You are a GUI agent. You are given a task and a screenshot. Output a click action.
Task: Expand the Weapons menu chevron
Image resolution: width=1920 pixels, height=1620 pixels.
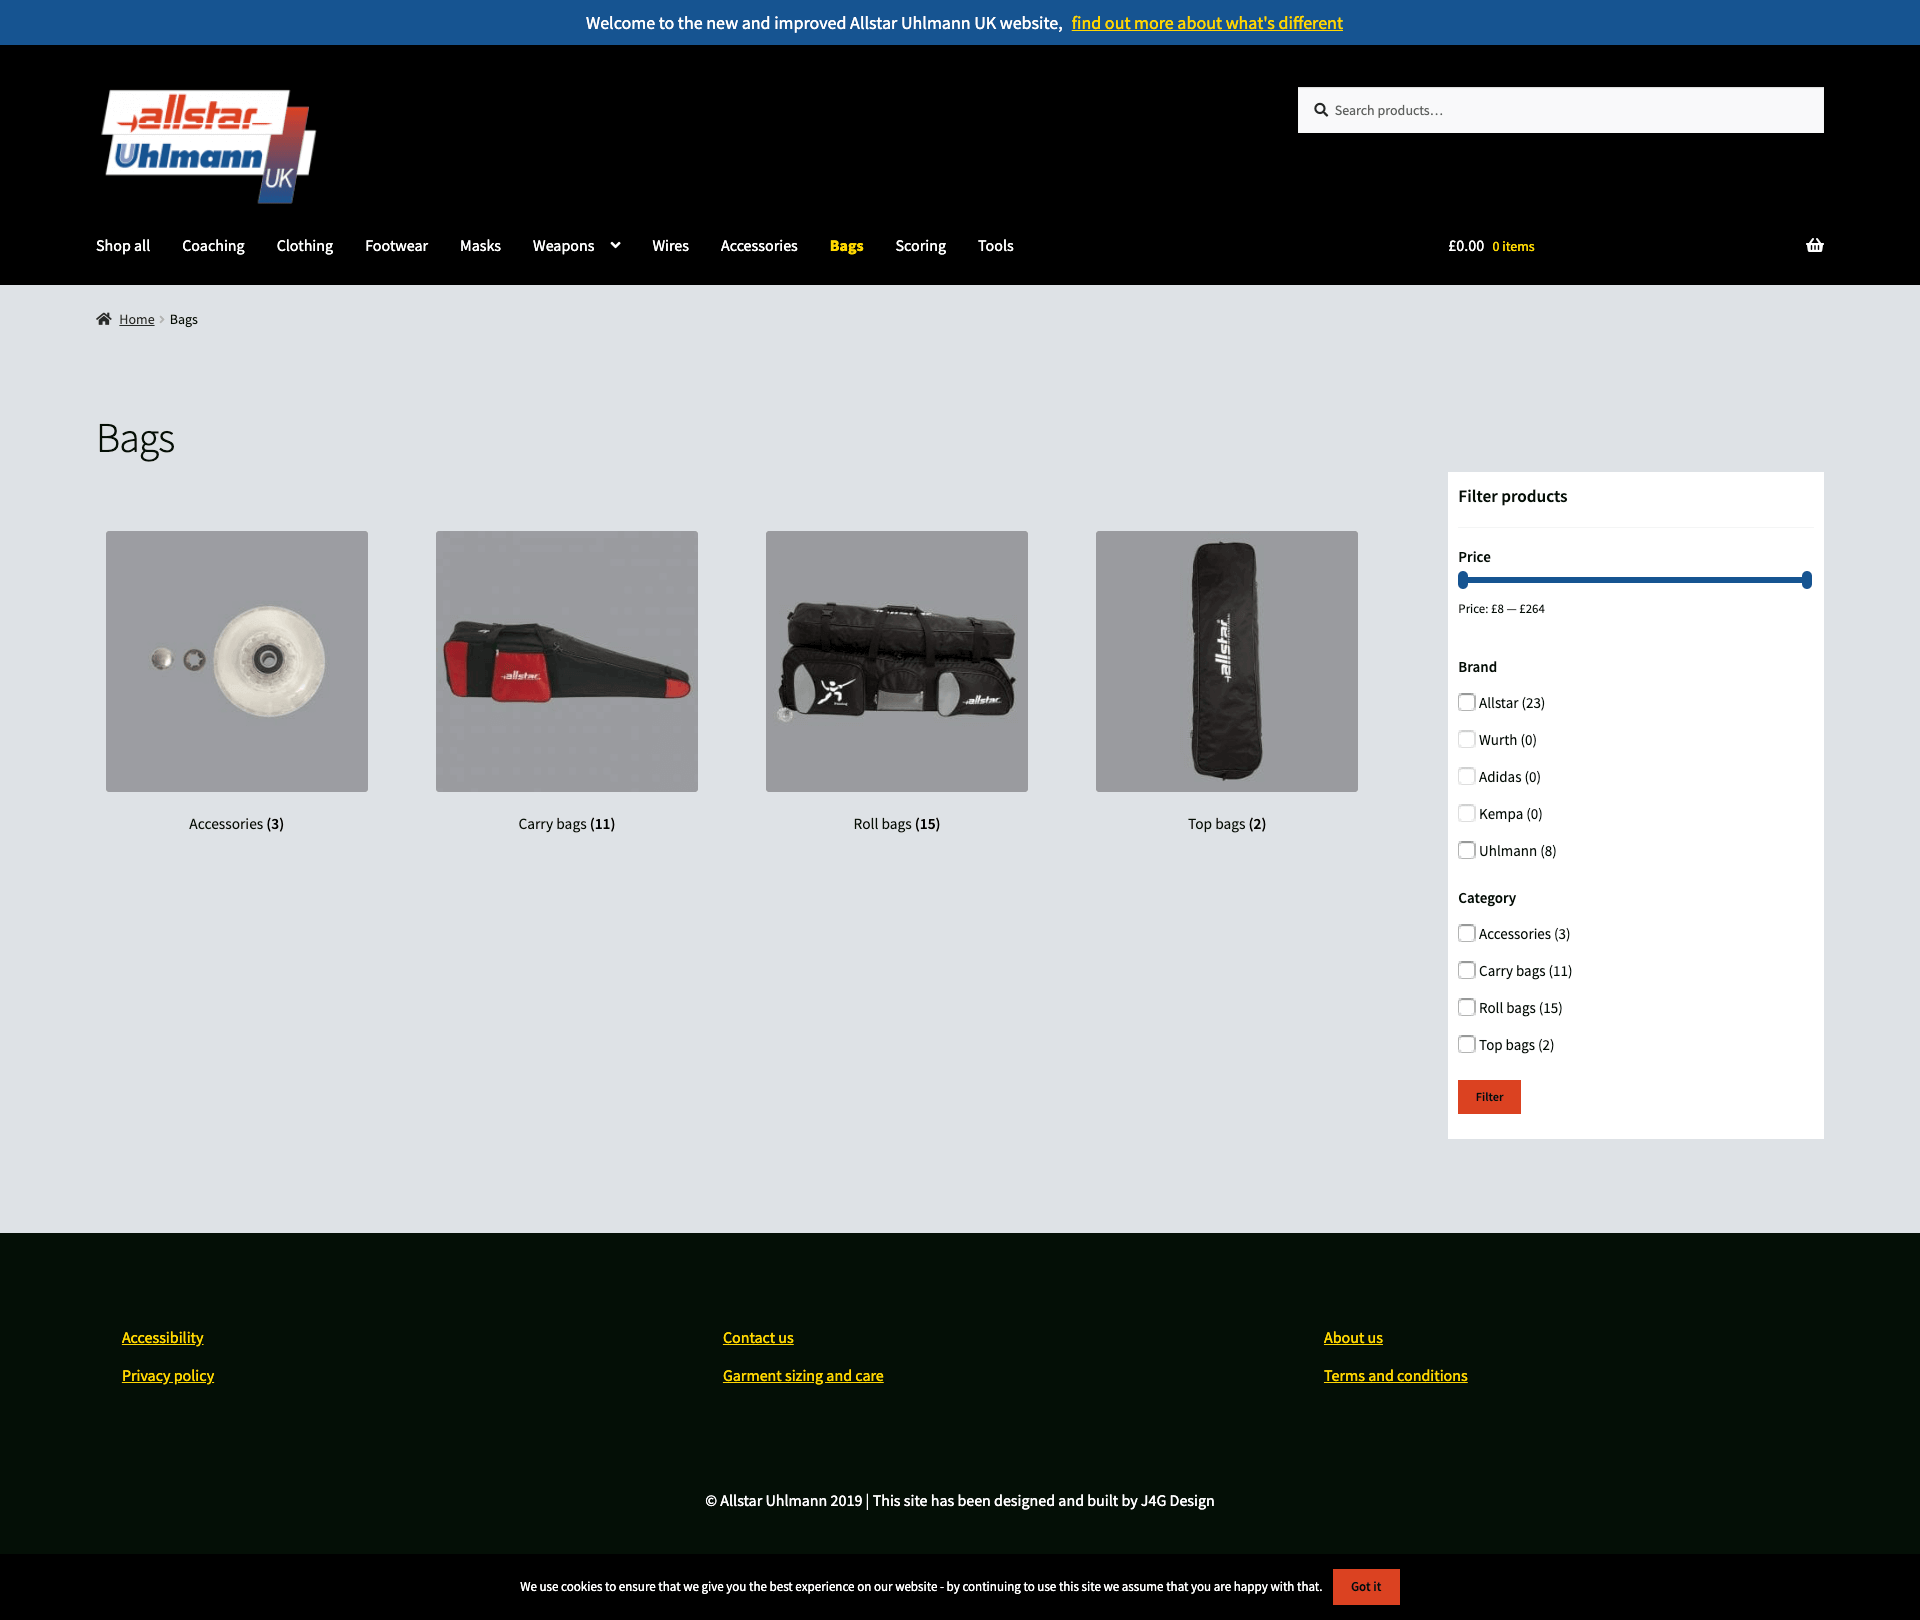pyautogui.click(x=615, y=245)
